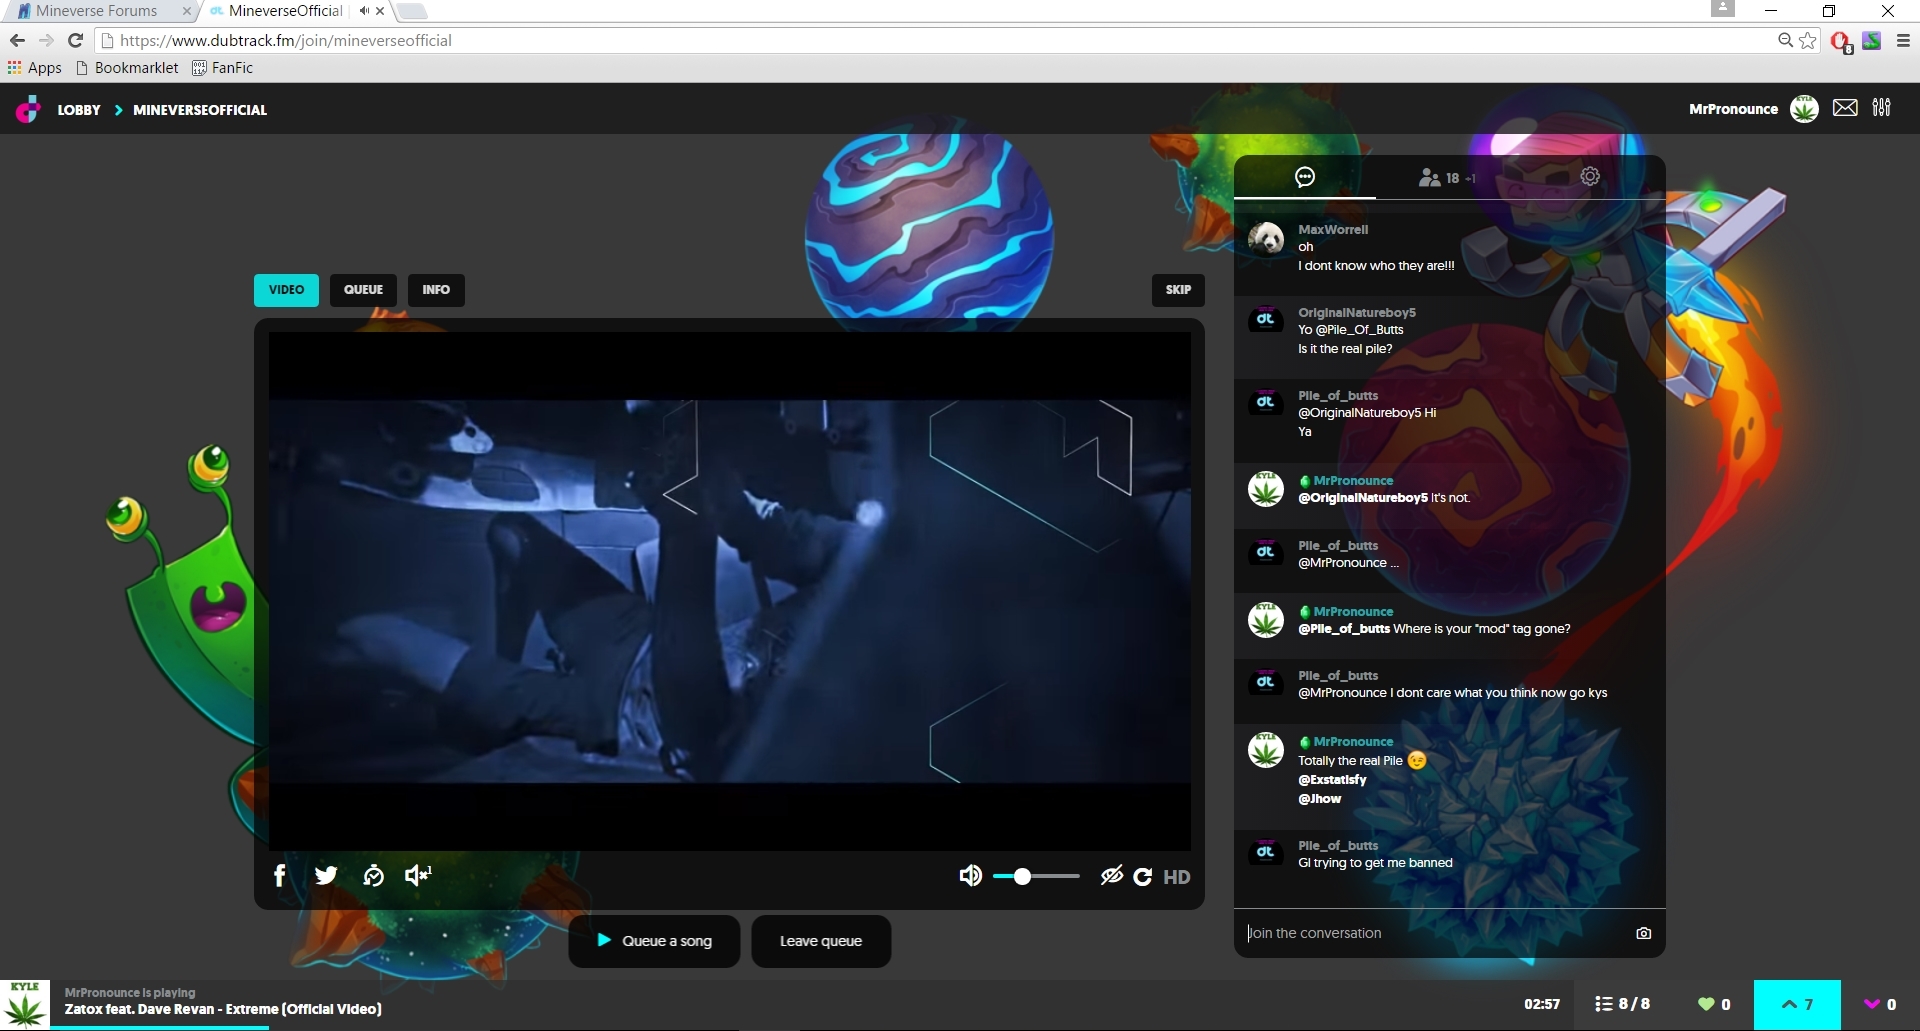Click the MaxWorrell username in chat
Image resolution: width=1920 pixels, height=1031 pixels.
[1333, 229]
